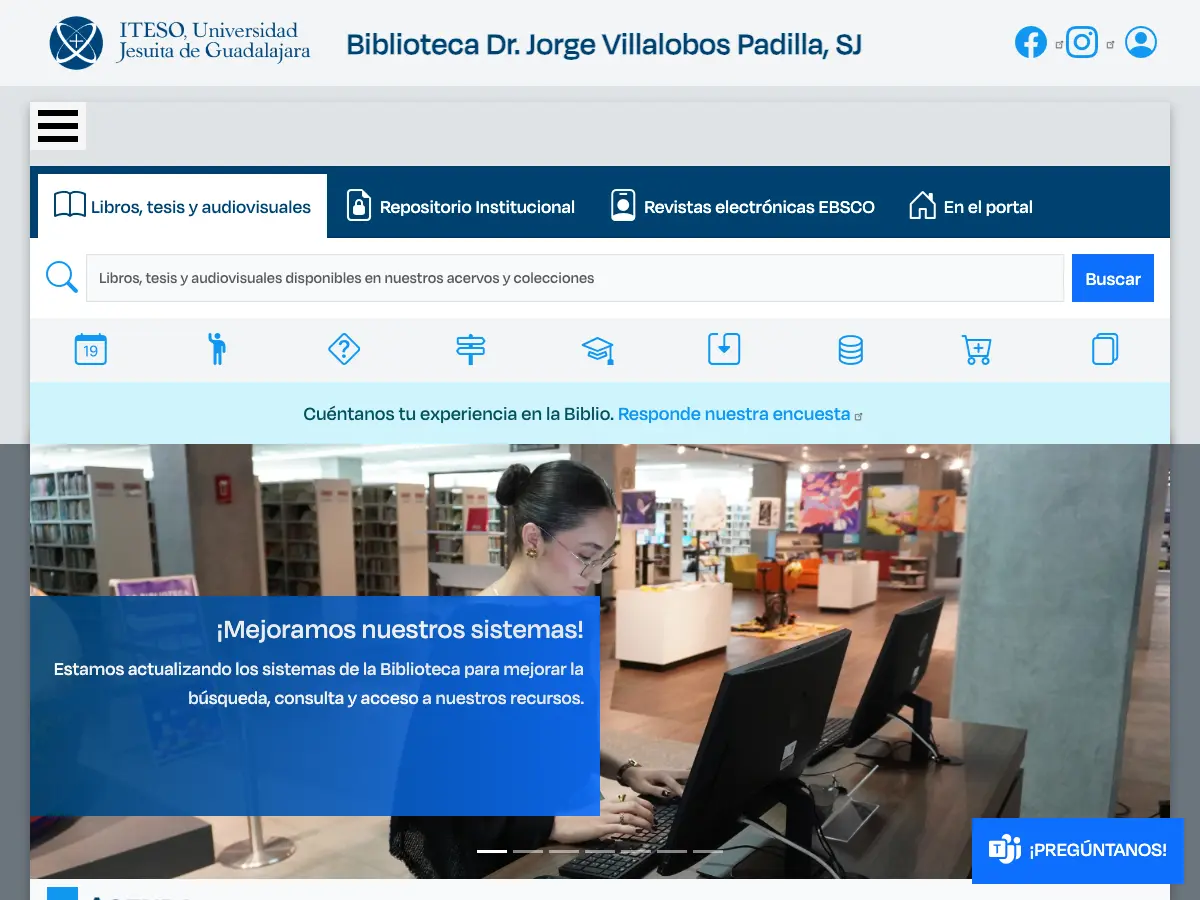Click the person figure icon
The image size is (1200, 900).
(217, 349)
